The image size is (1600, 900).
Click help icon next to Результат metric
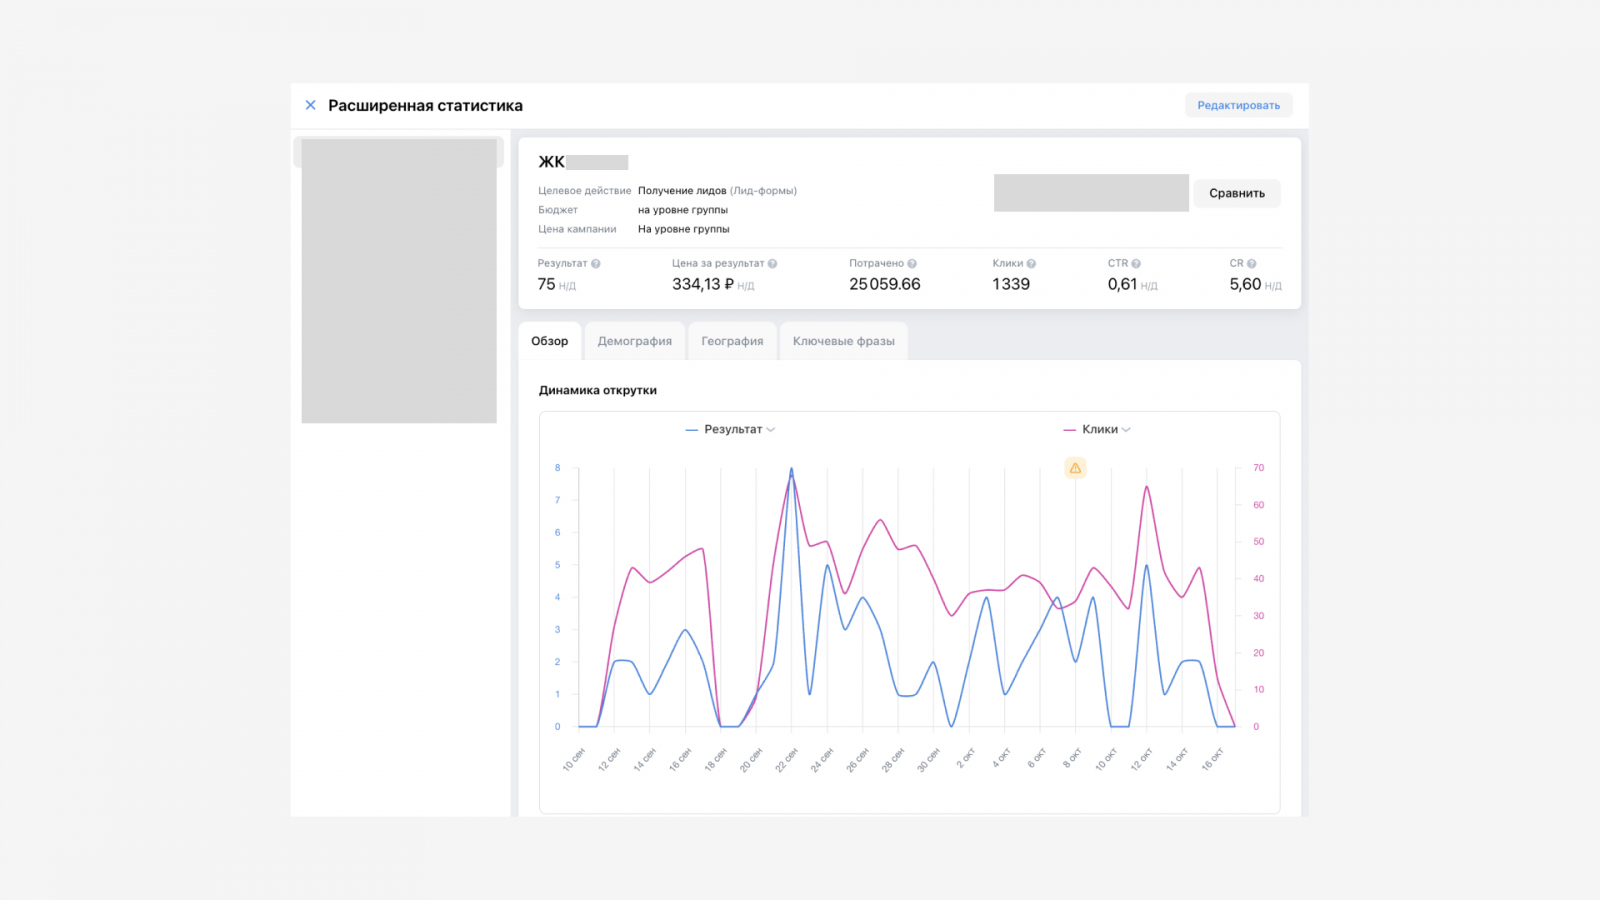tap(596, 264)
